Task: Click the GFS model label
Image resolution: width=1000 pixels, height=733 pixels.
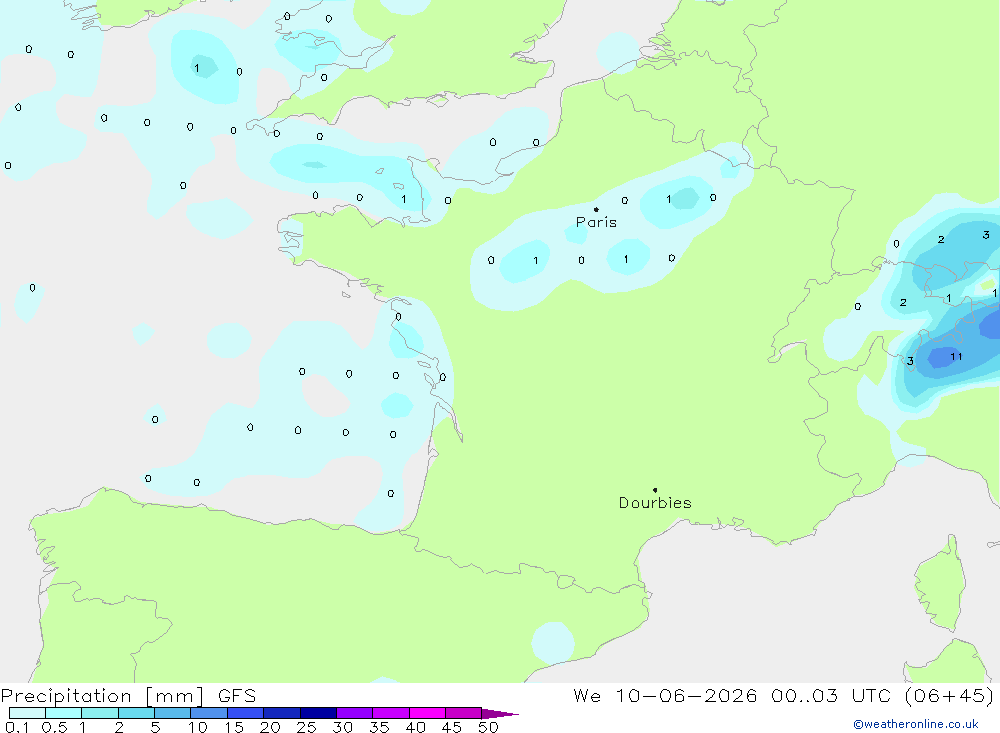Action: click(x=237, y=695)
